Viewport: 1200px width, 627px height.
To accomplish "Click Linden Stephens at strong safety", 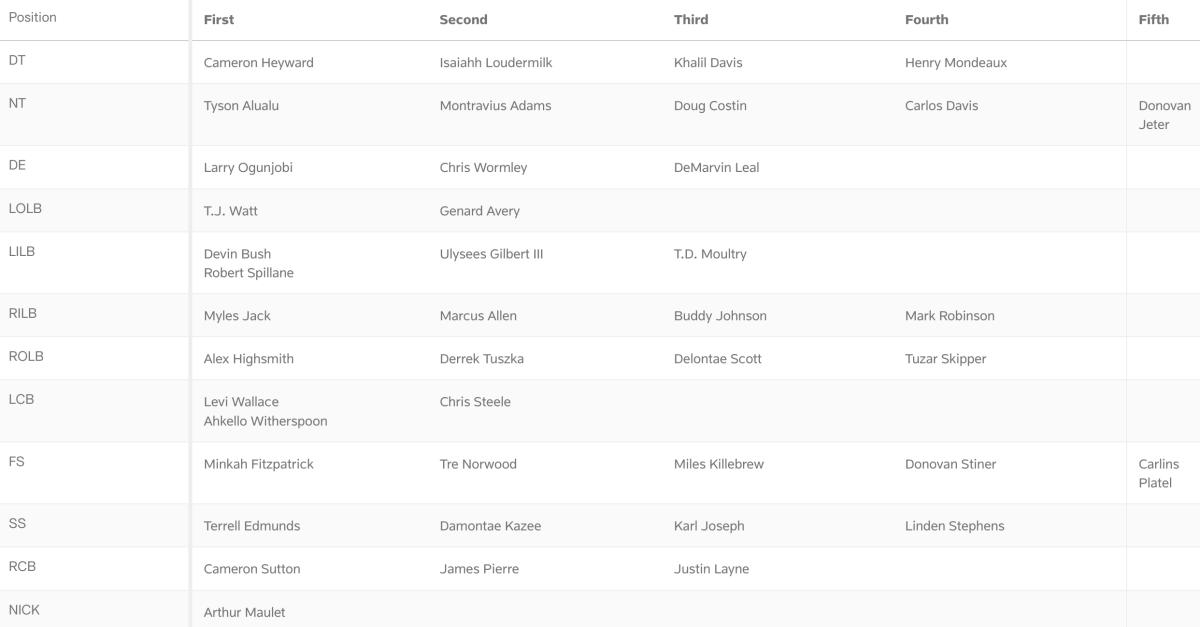I will [x=954, y=526].
